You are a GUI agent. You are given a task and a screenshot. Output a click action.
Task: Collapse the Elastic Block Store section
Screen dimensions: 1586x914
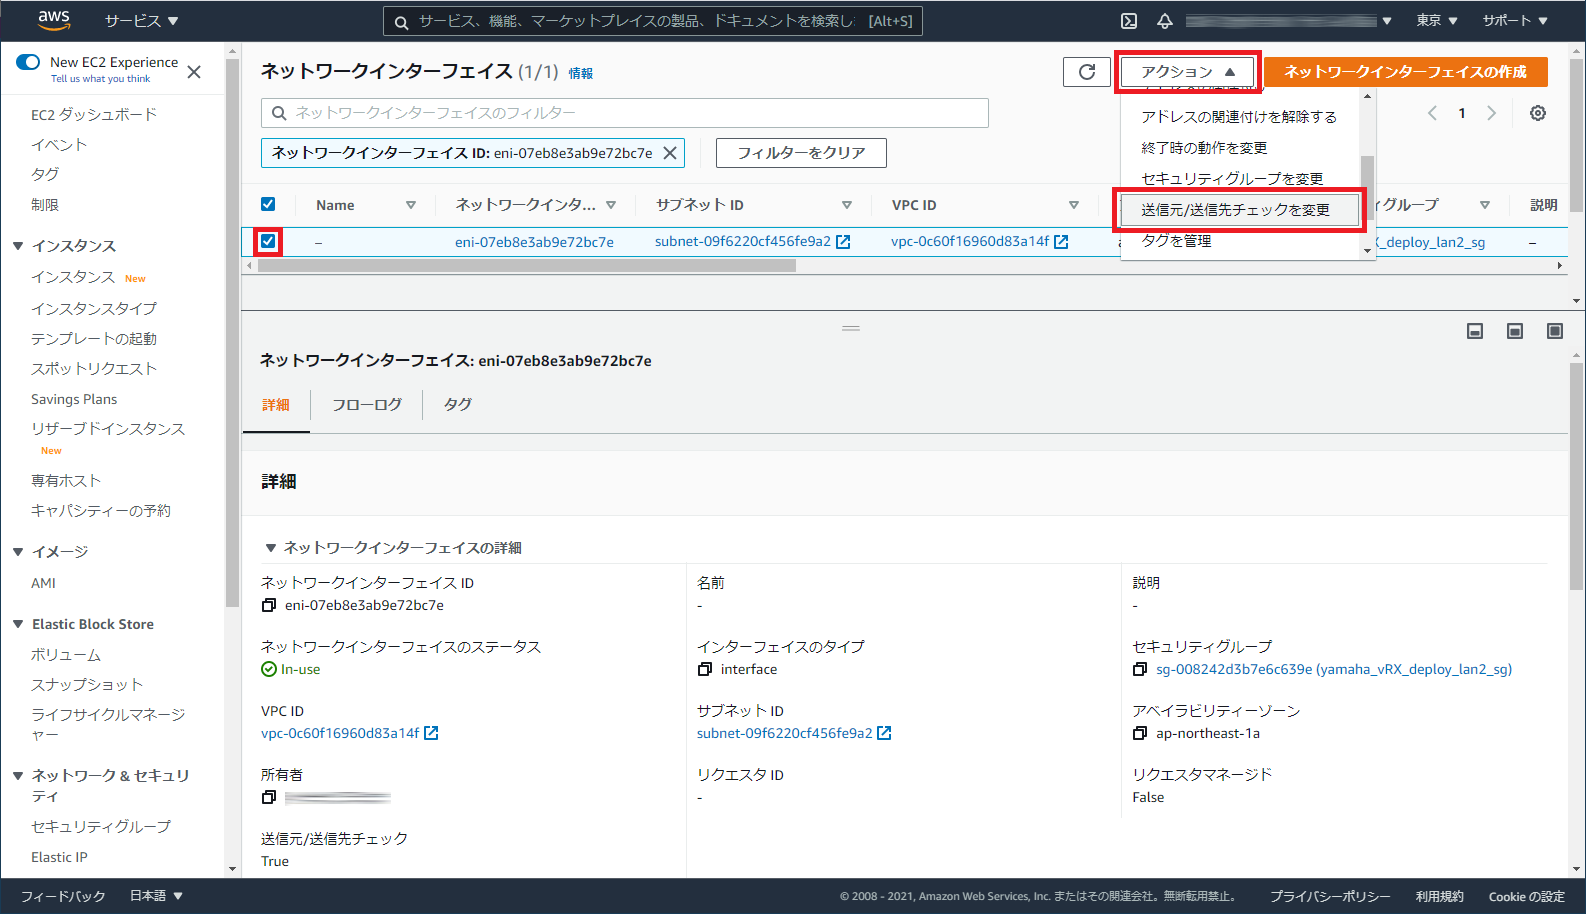pyautogui.click(x=18, y=624)
